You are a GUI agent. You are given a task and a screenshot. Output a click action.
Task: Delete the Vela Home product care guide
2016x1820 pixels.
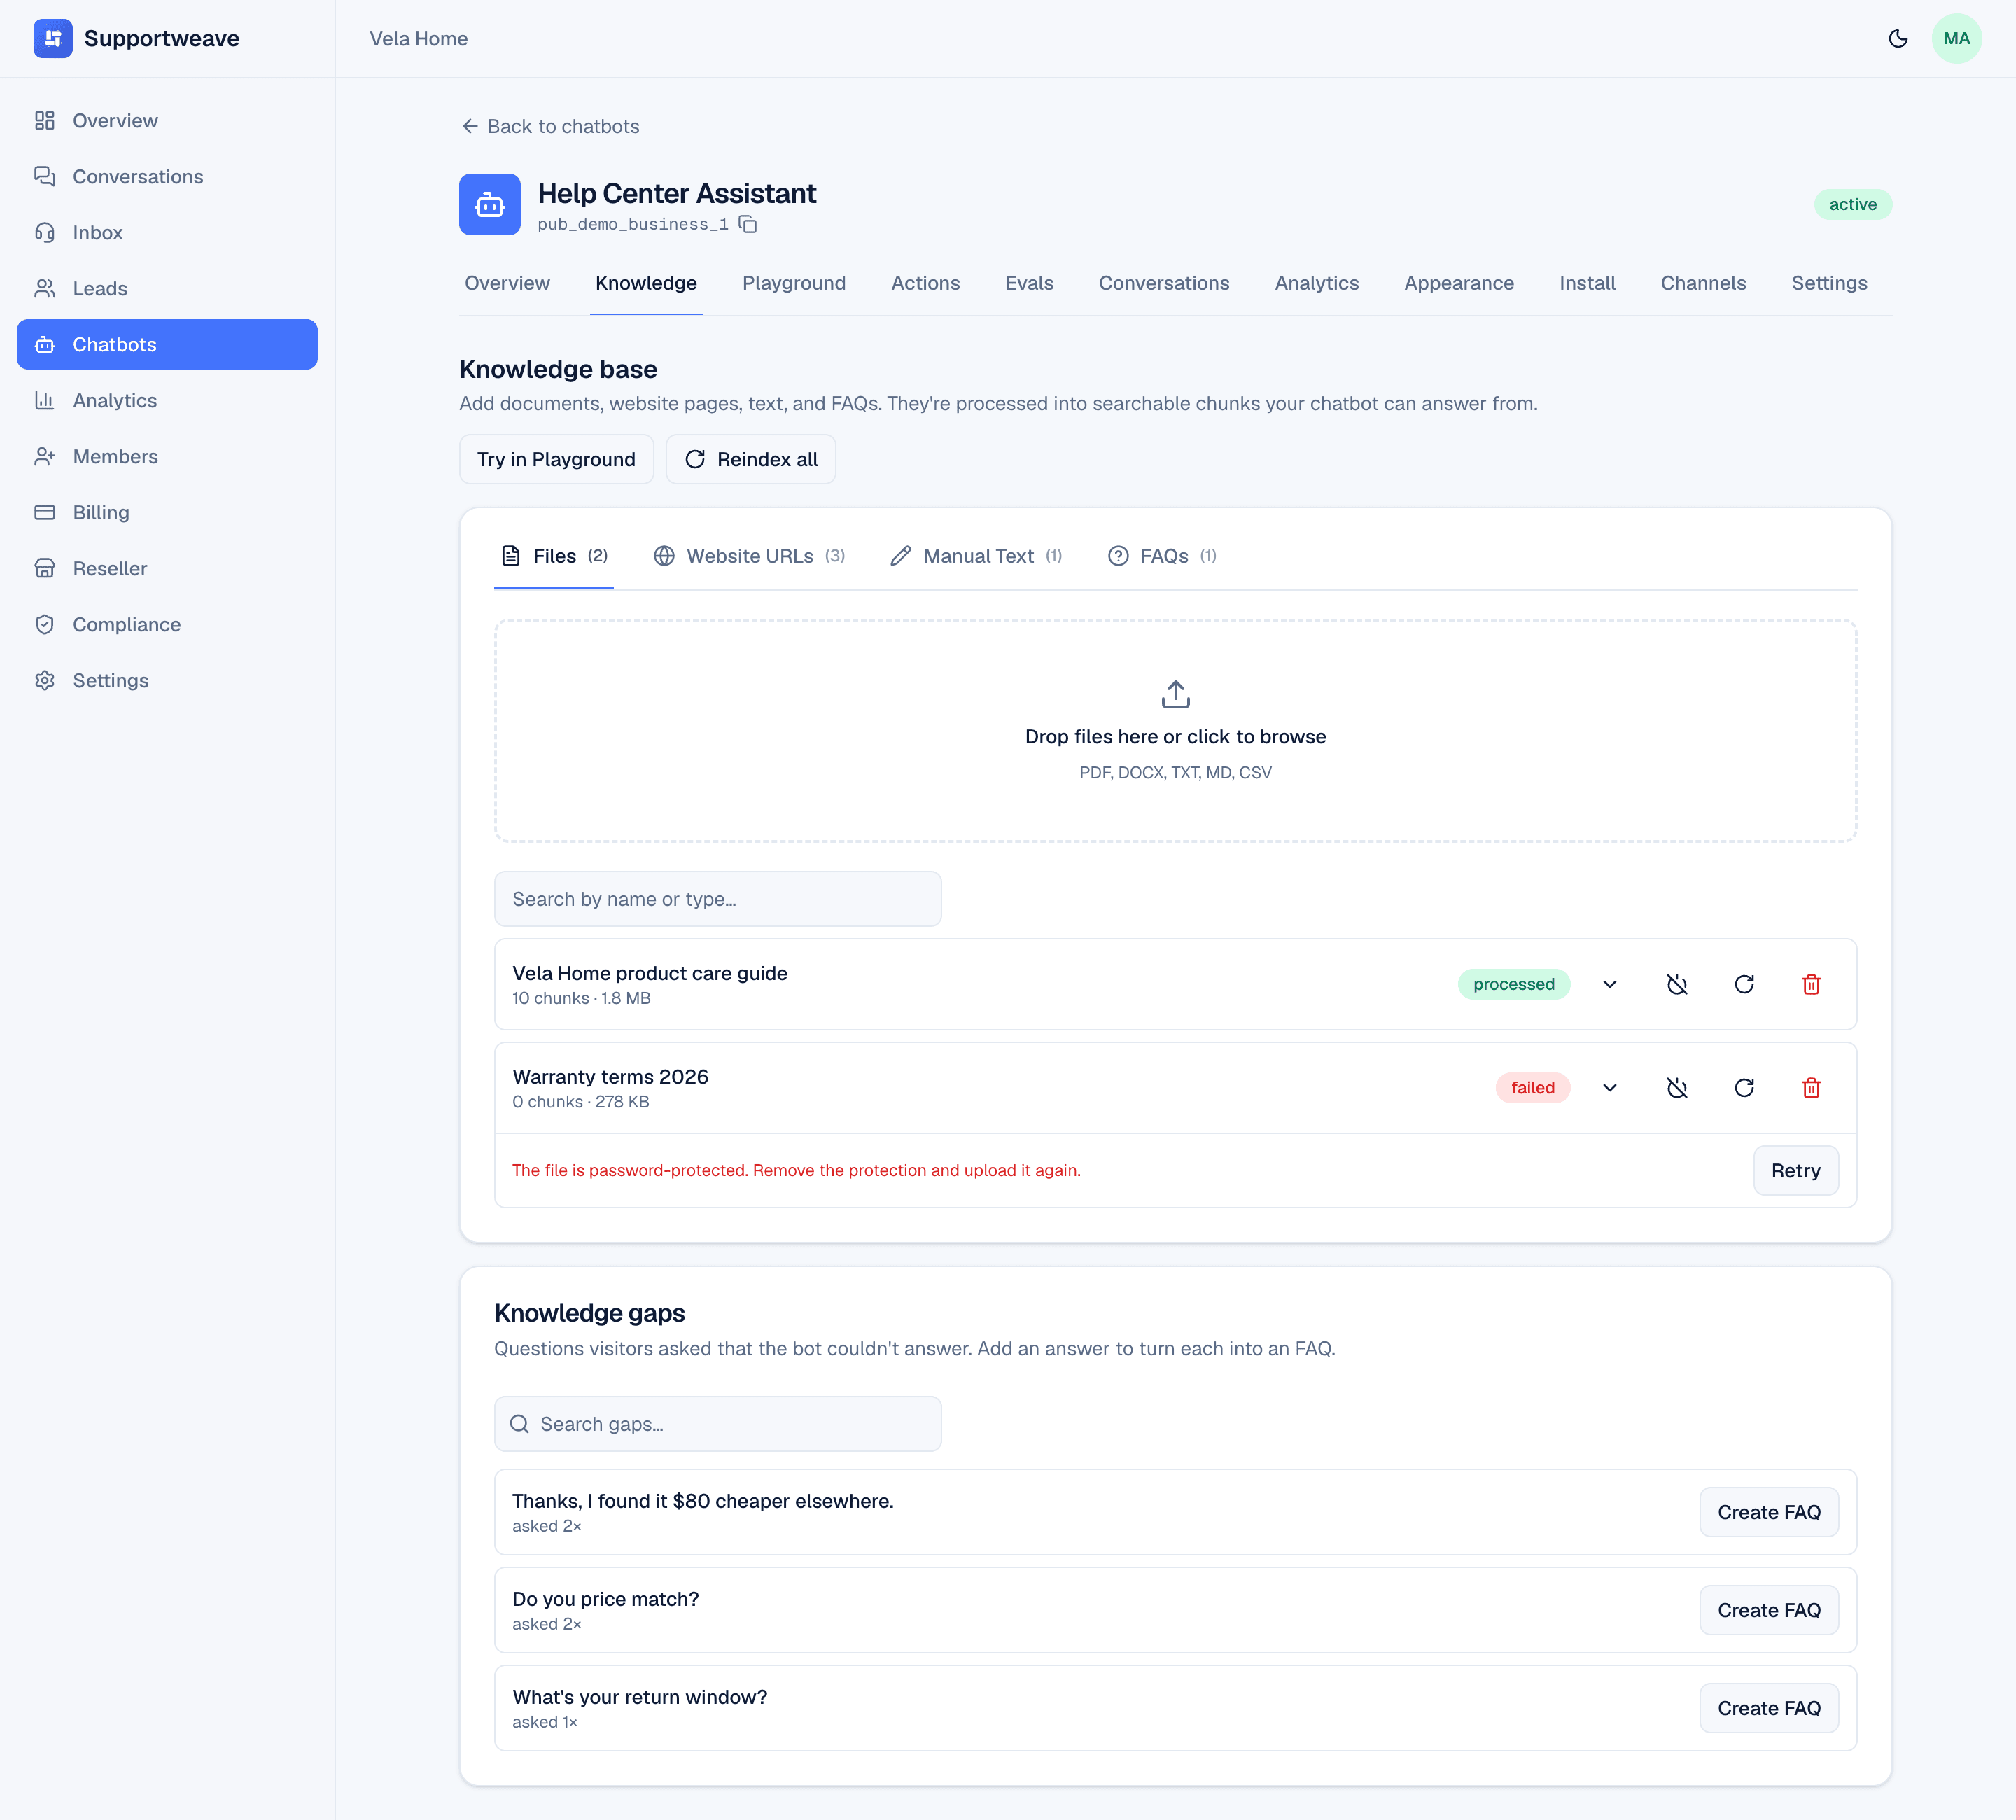tap(1810, 984)
